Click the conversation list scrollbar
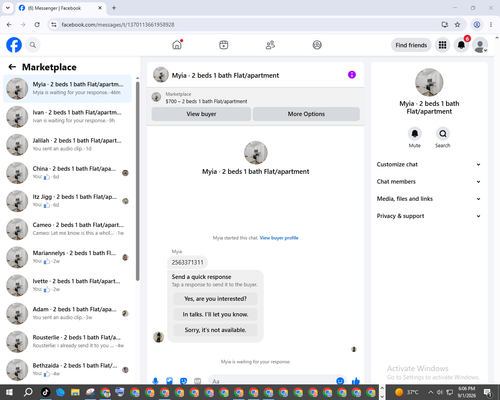Screen dimensions: 500x400 137,182
